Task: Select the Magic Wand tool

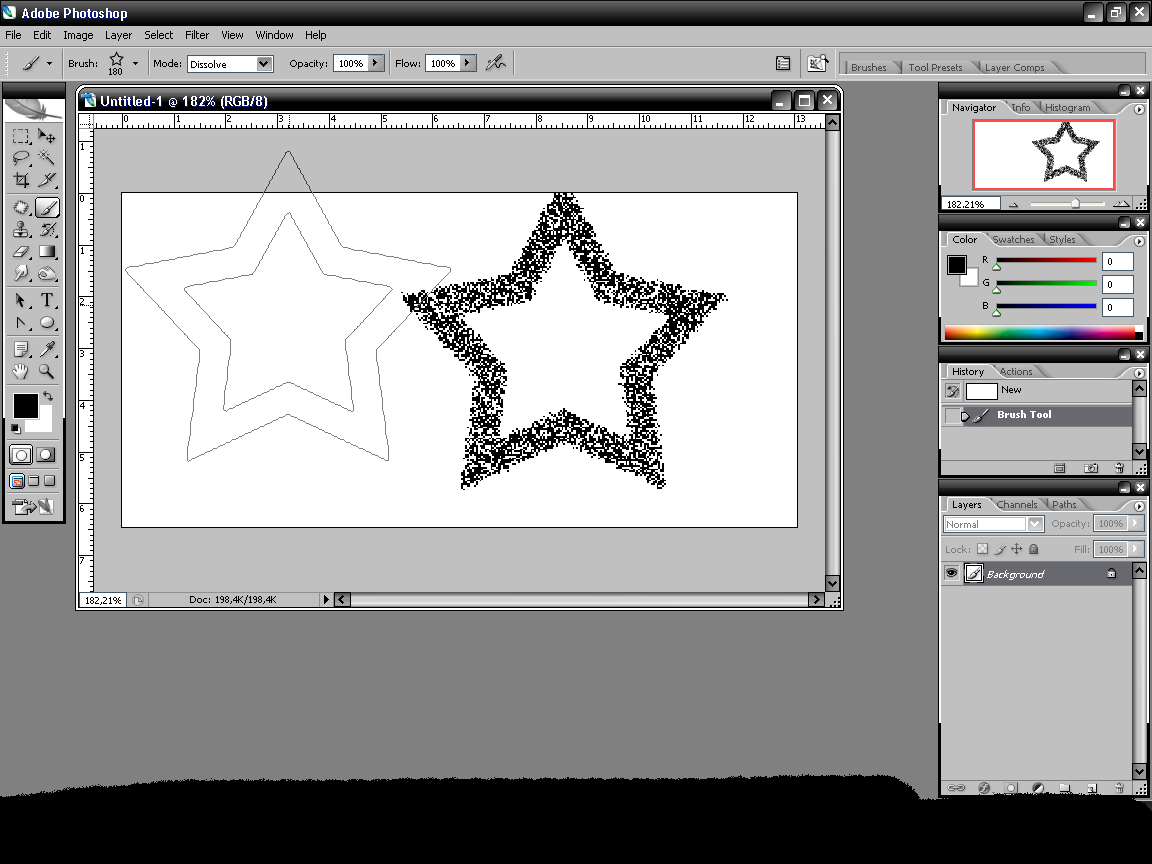Action: (46, 158)
